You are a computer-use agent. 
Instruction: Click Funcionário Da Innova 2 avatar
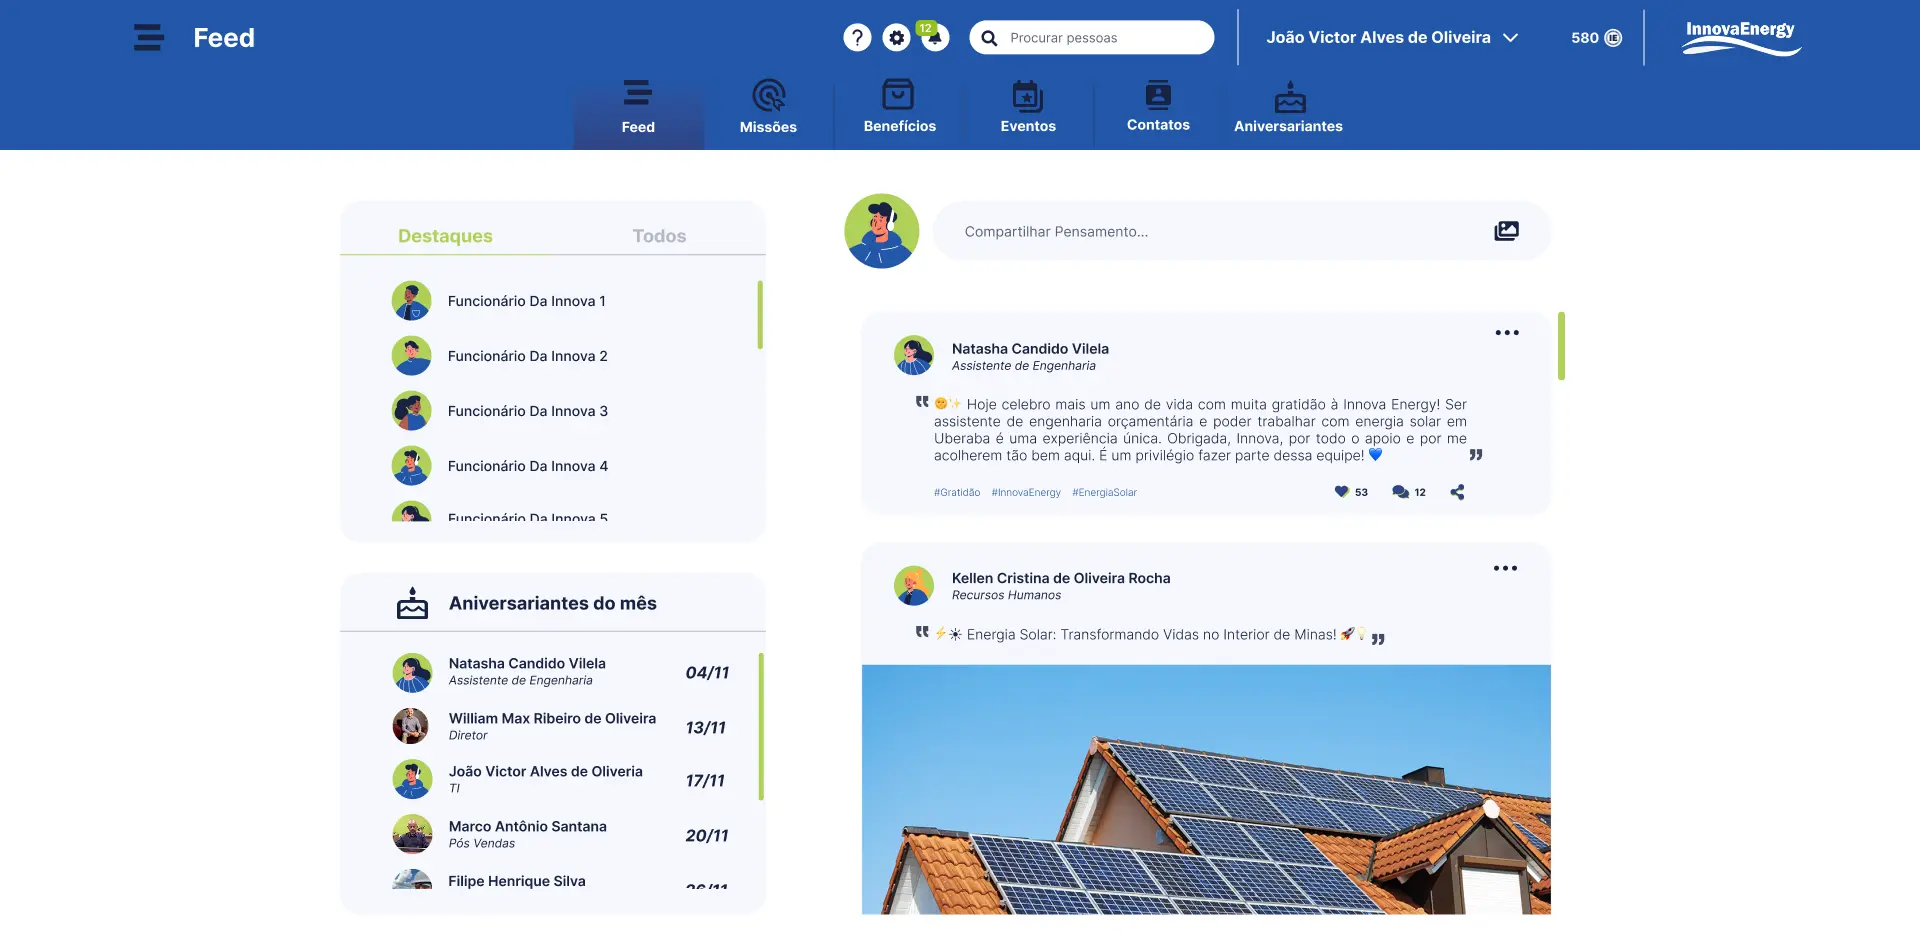412,356
